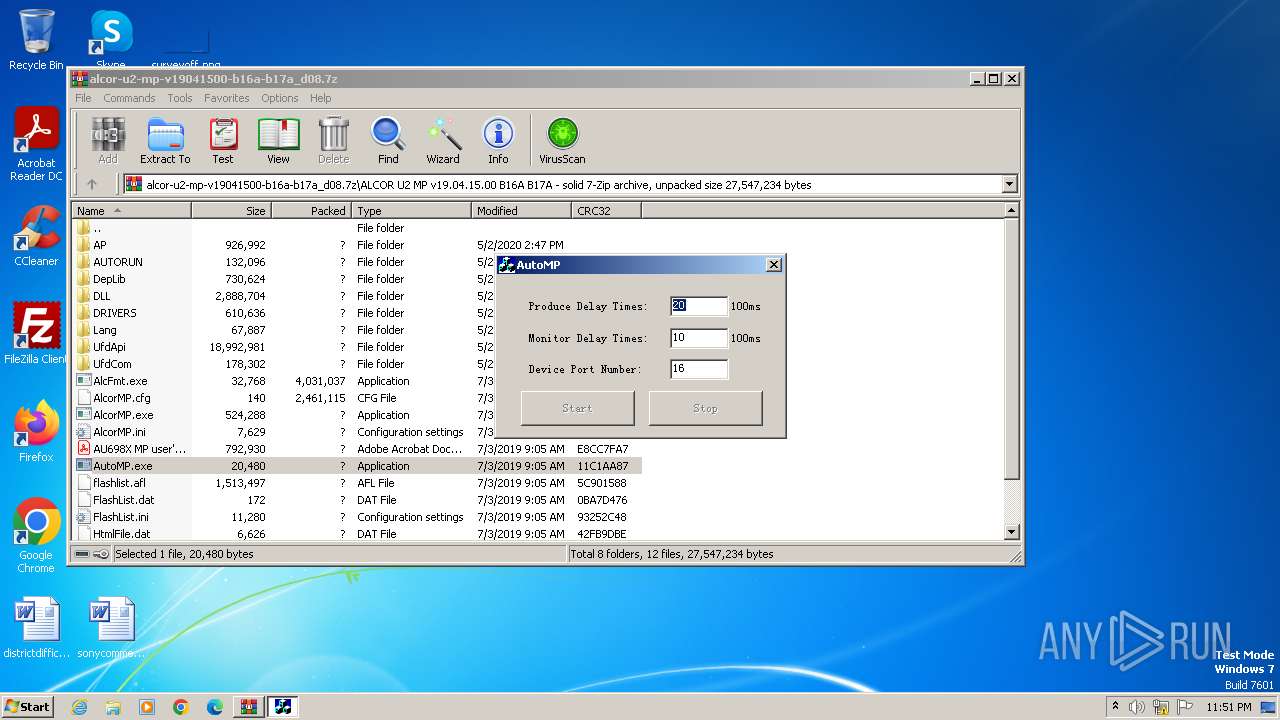Click the Add toolbar icon in WinRAR

pos(108,140)
